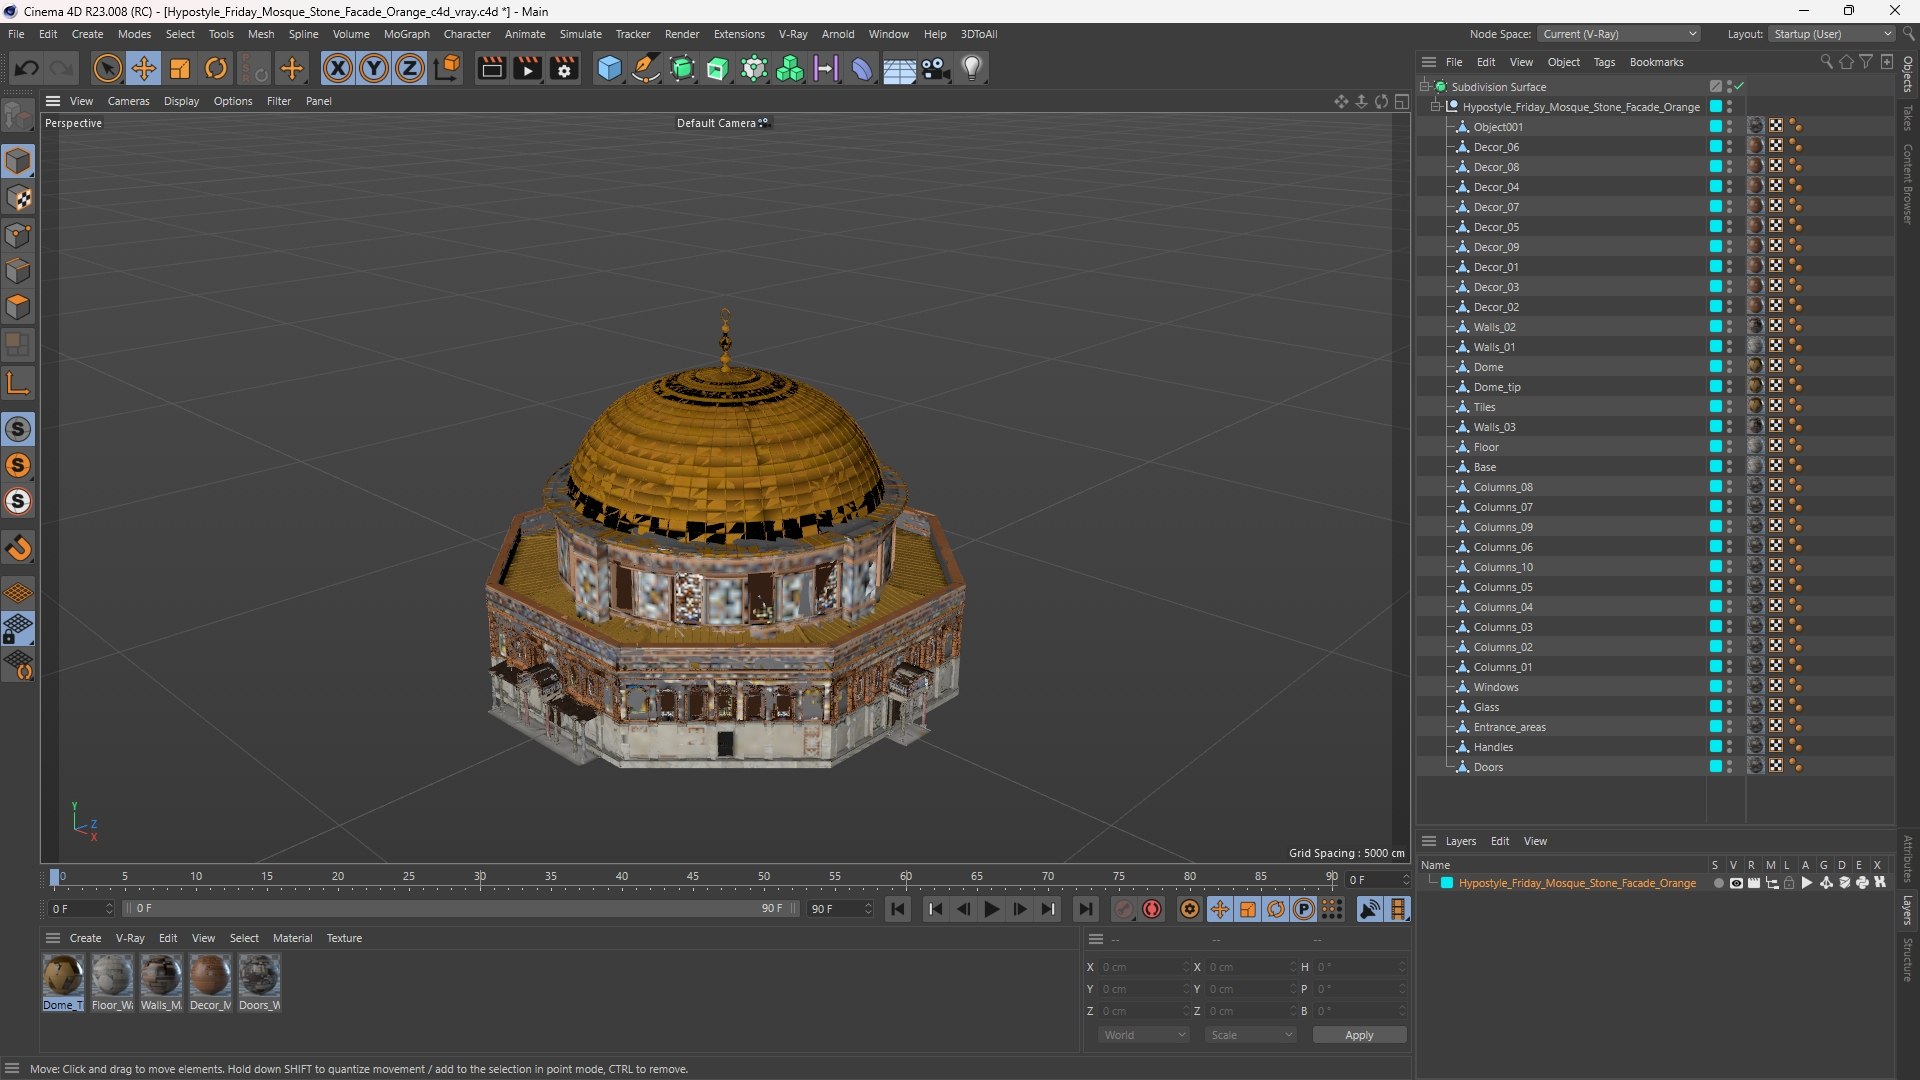Open the V-Ray menu
The width and height of the screenshot is (1920, 1080).
click(793, 34)
